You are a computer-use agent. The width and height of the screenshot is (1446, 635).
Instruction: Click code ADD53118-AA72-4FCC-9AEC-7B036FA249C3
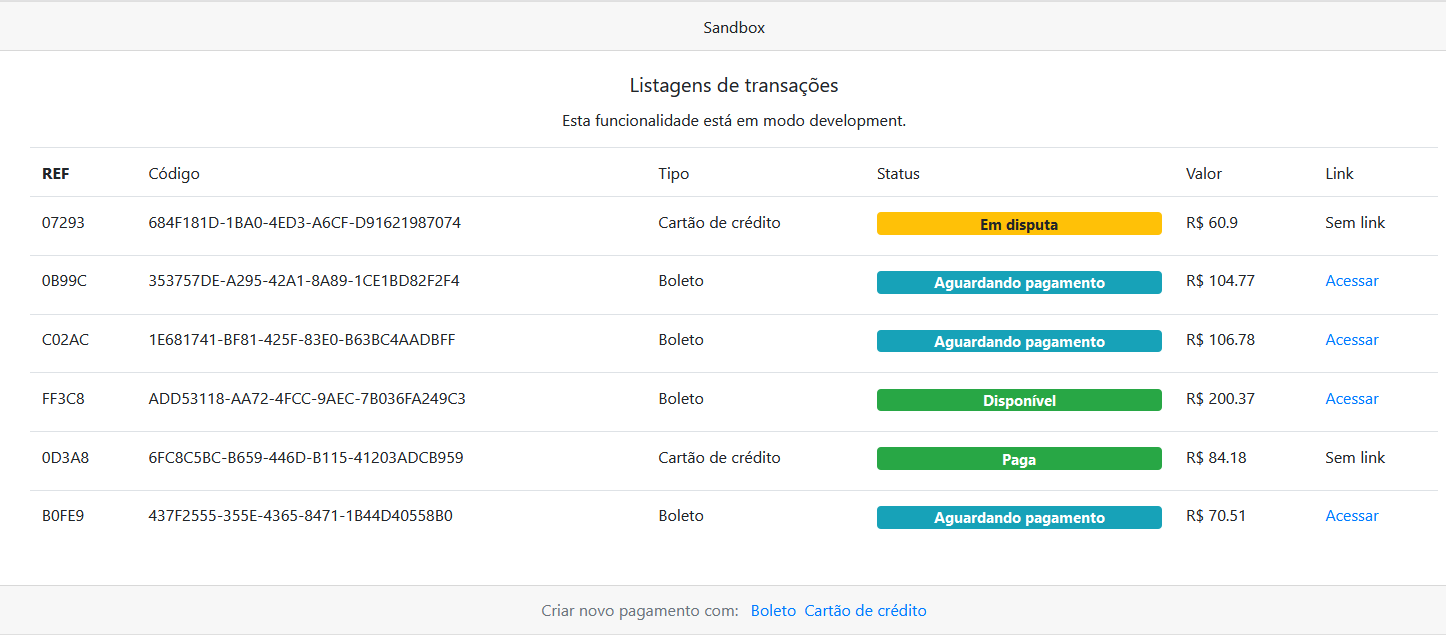click(x=307, y=399)
